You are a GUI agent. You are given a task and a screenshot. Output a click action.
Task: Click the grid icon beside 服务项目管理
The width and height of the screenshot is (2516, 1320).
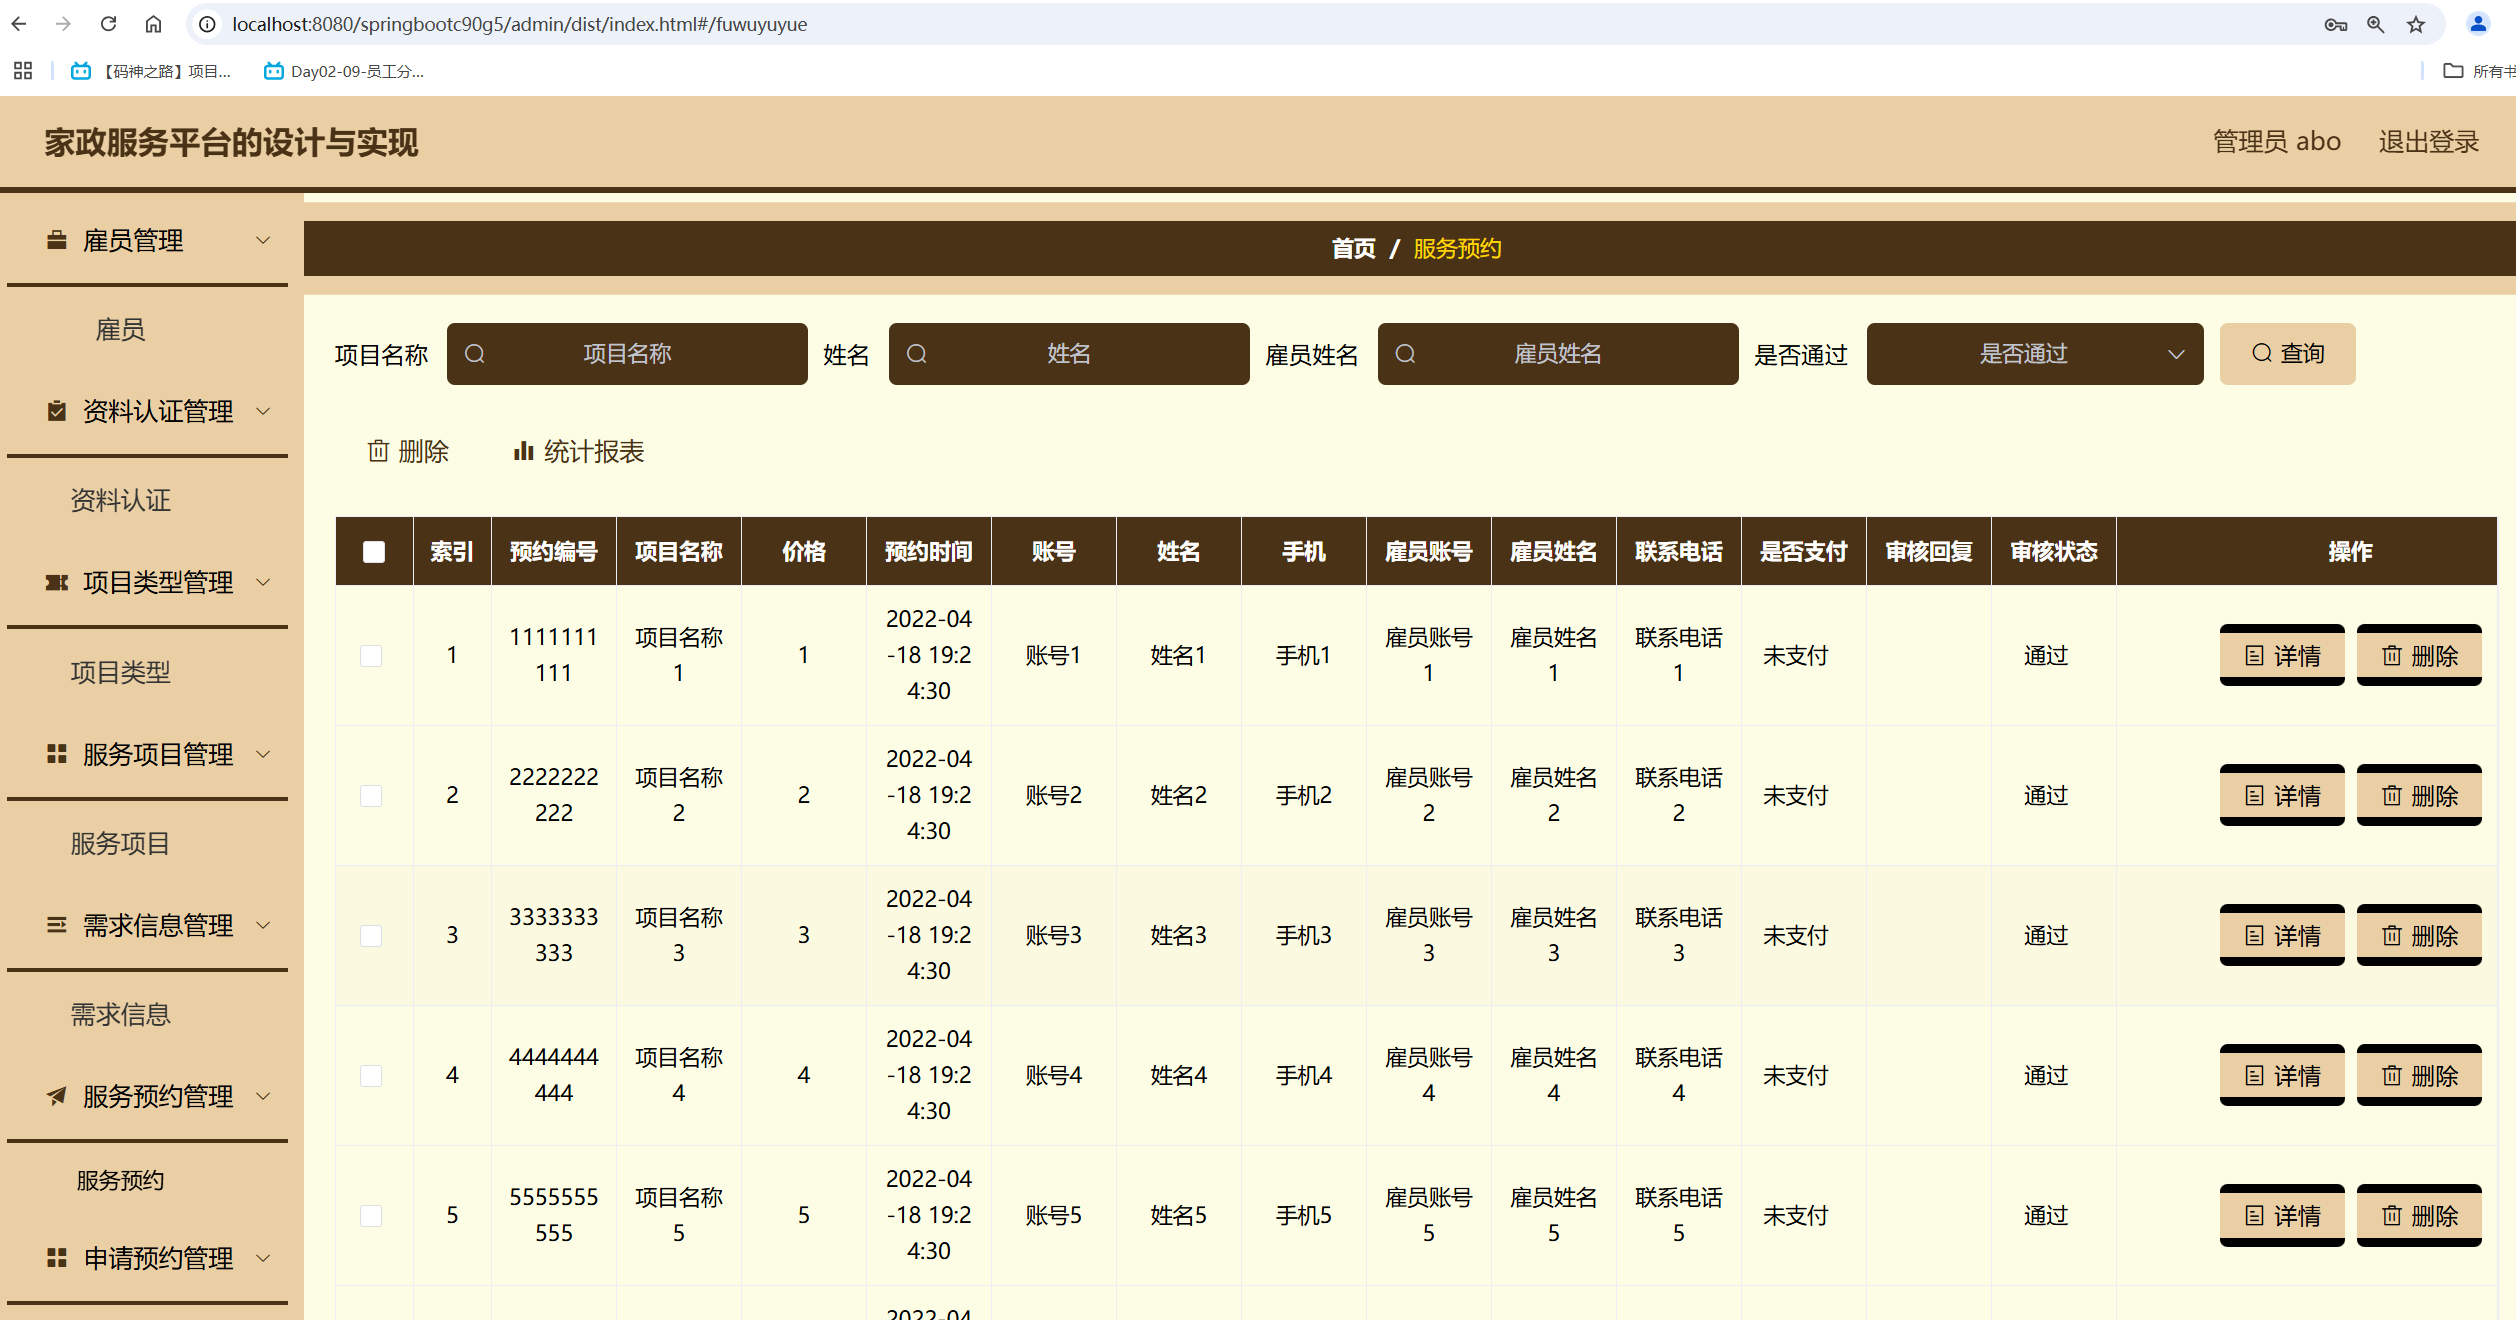click(x=57, y=754)
